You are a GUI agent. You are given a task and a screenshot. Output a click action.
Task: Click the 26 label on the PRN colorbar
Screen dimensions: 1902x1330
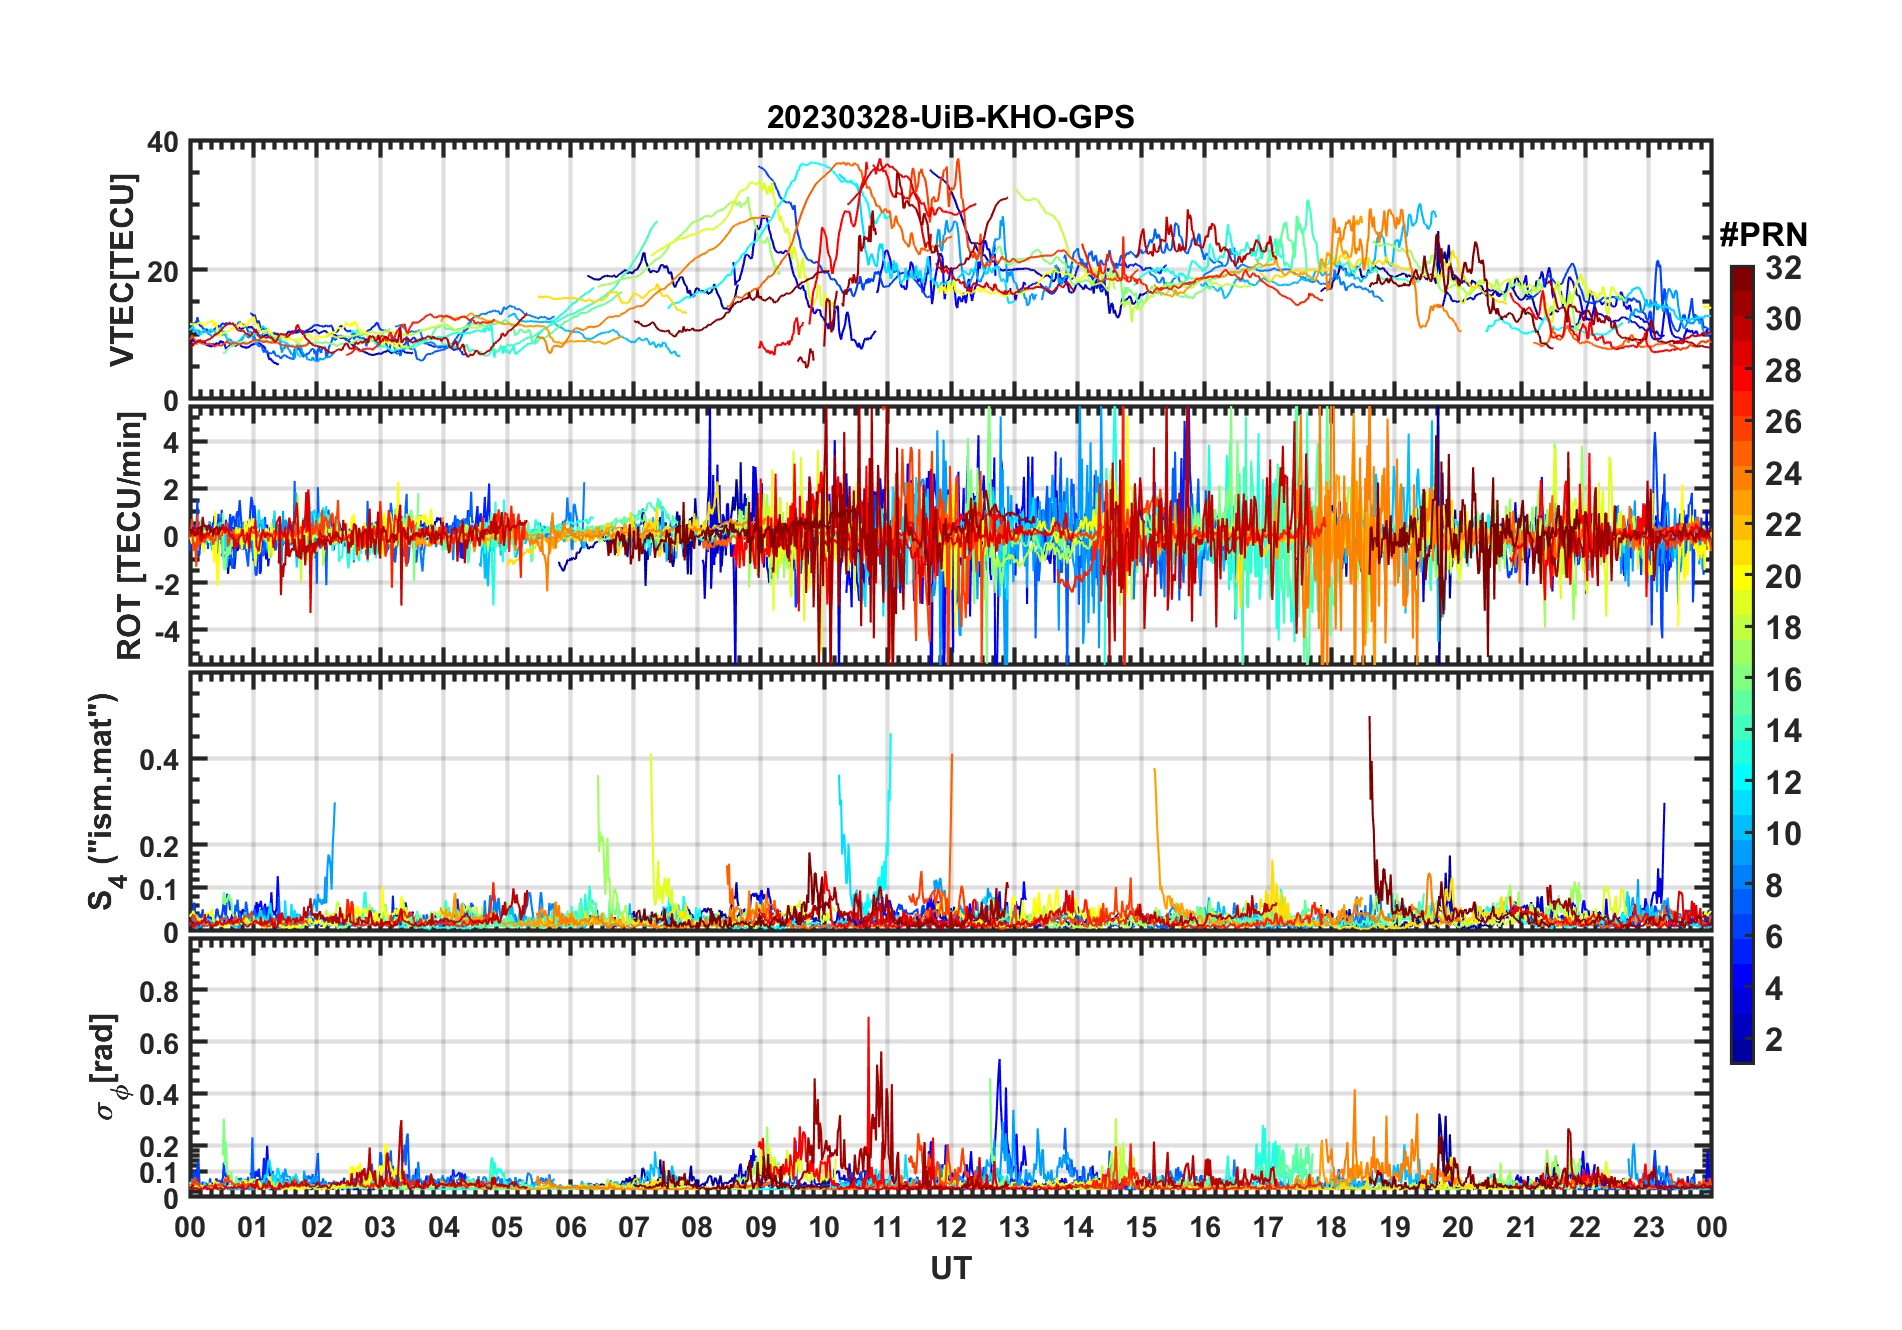(1783, 422)
